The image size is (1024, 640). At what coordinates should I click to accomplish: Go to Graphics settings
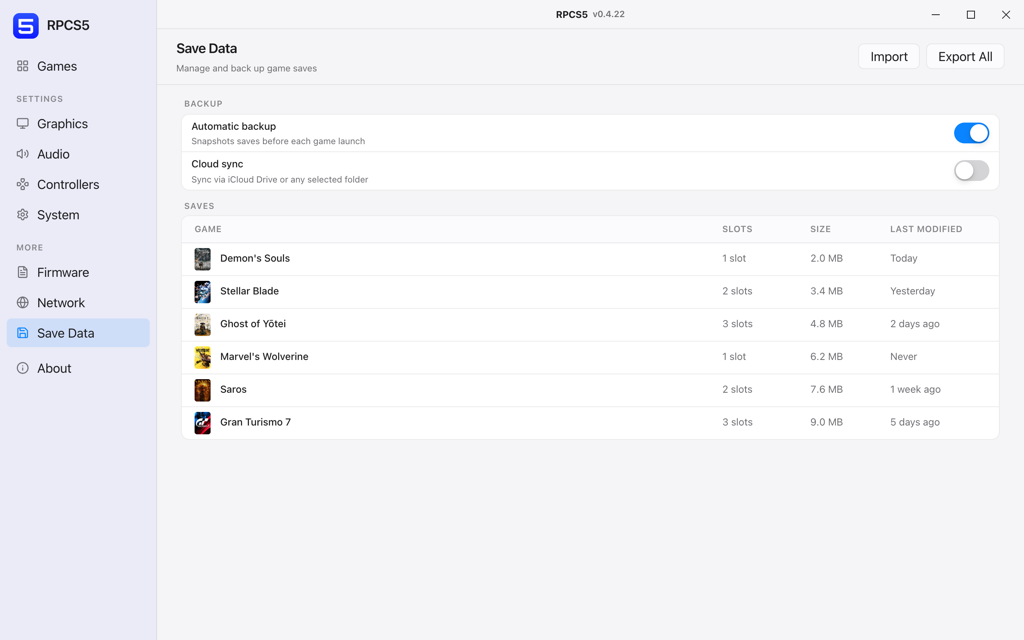tap(78, 123)
